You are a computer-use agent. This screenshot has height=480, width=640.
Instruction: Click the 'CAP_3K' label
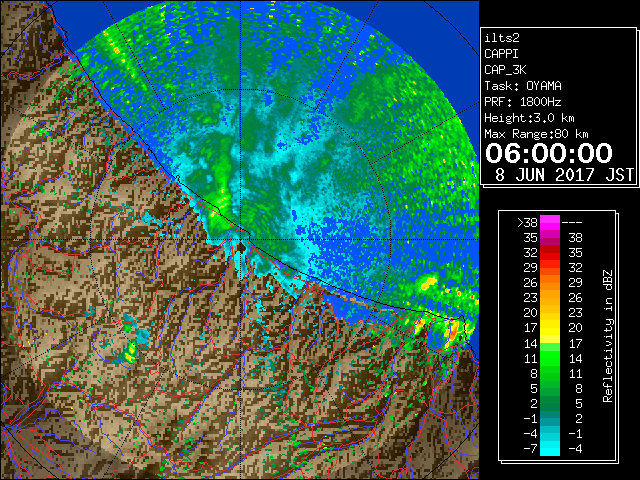(x=505, y=70)
